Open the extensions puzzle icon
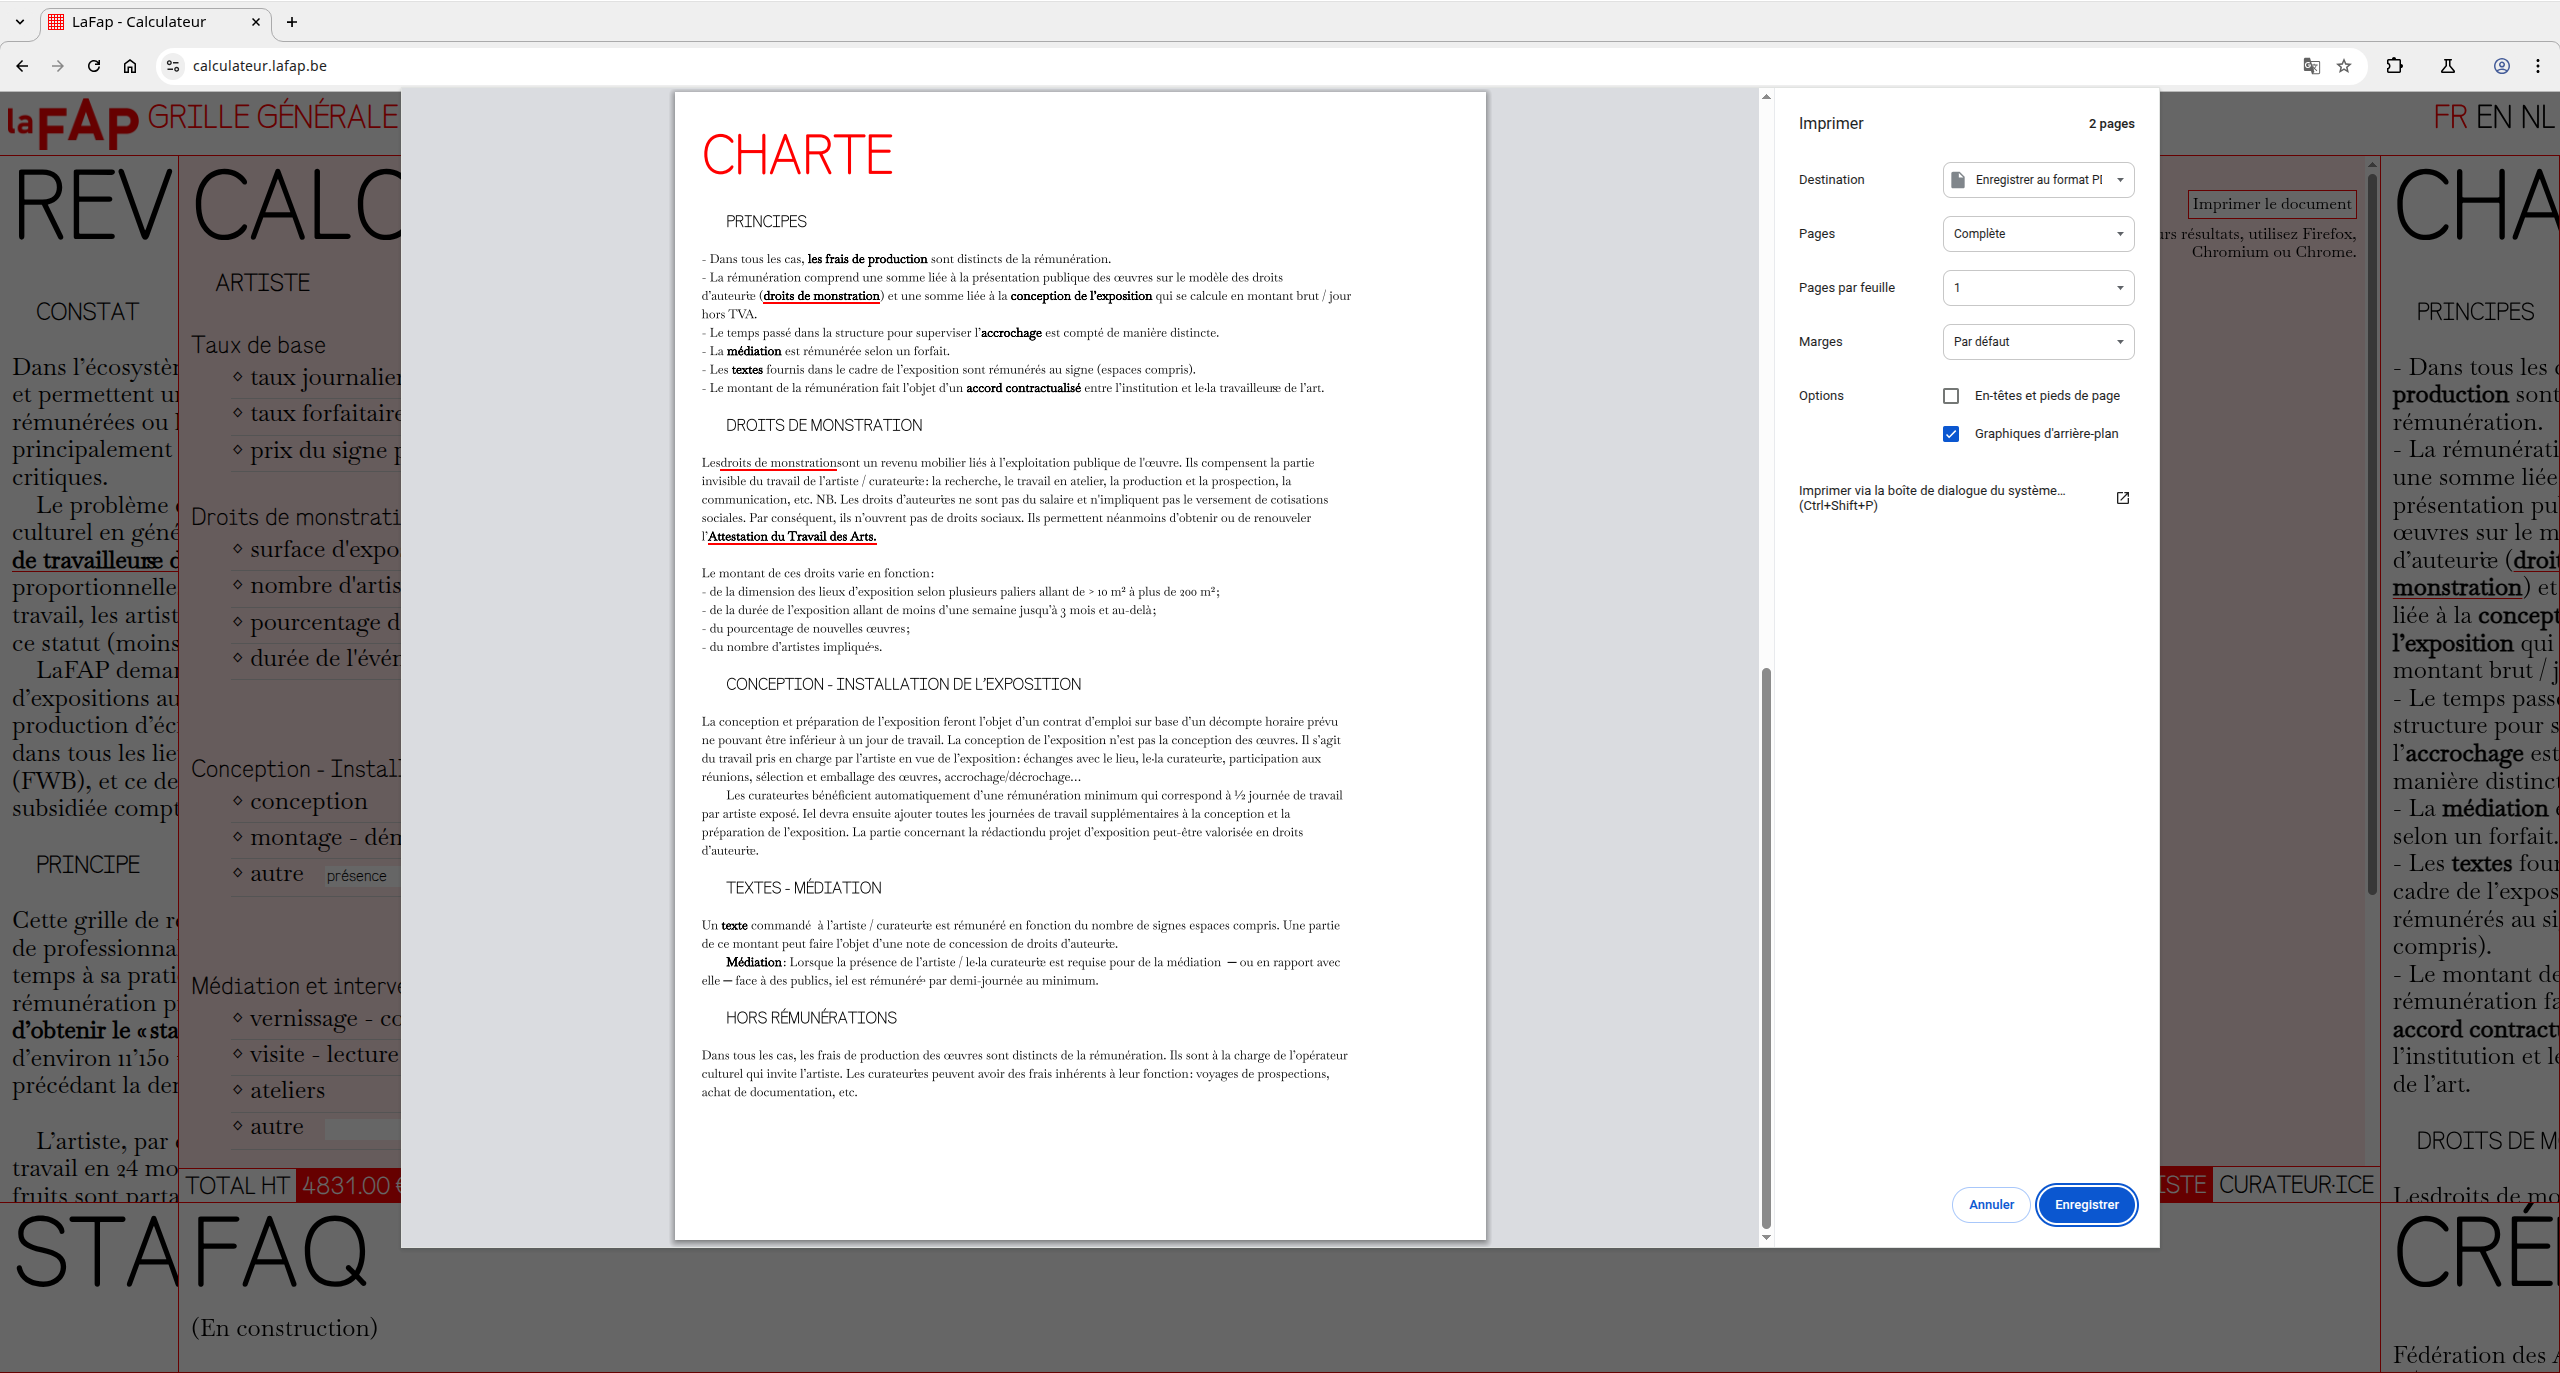 2394,66
